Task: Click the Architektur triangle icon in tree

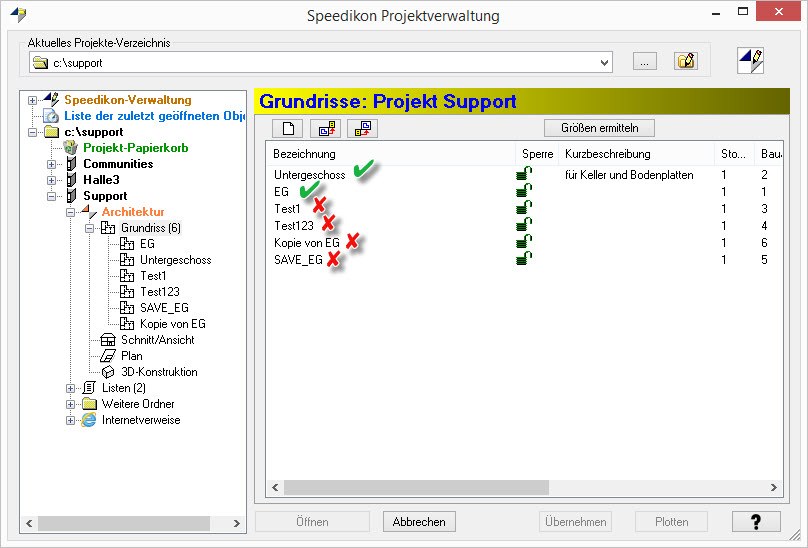Action: point(89,211)
